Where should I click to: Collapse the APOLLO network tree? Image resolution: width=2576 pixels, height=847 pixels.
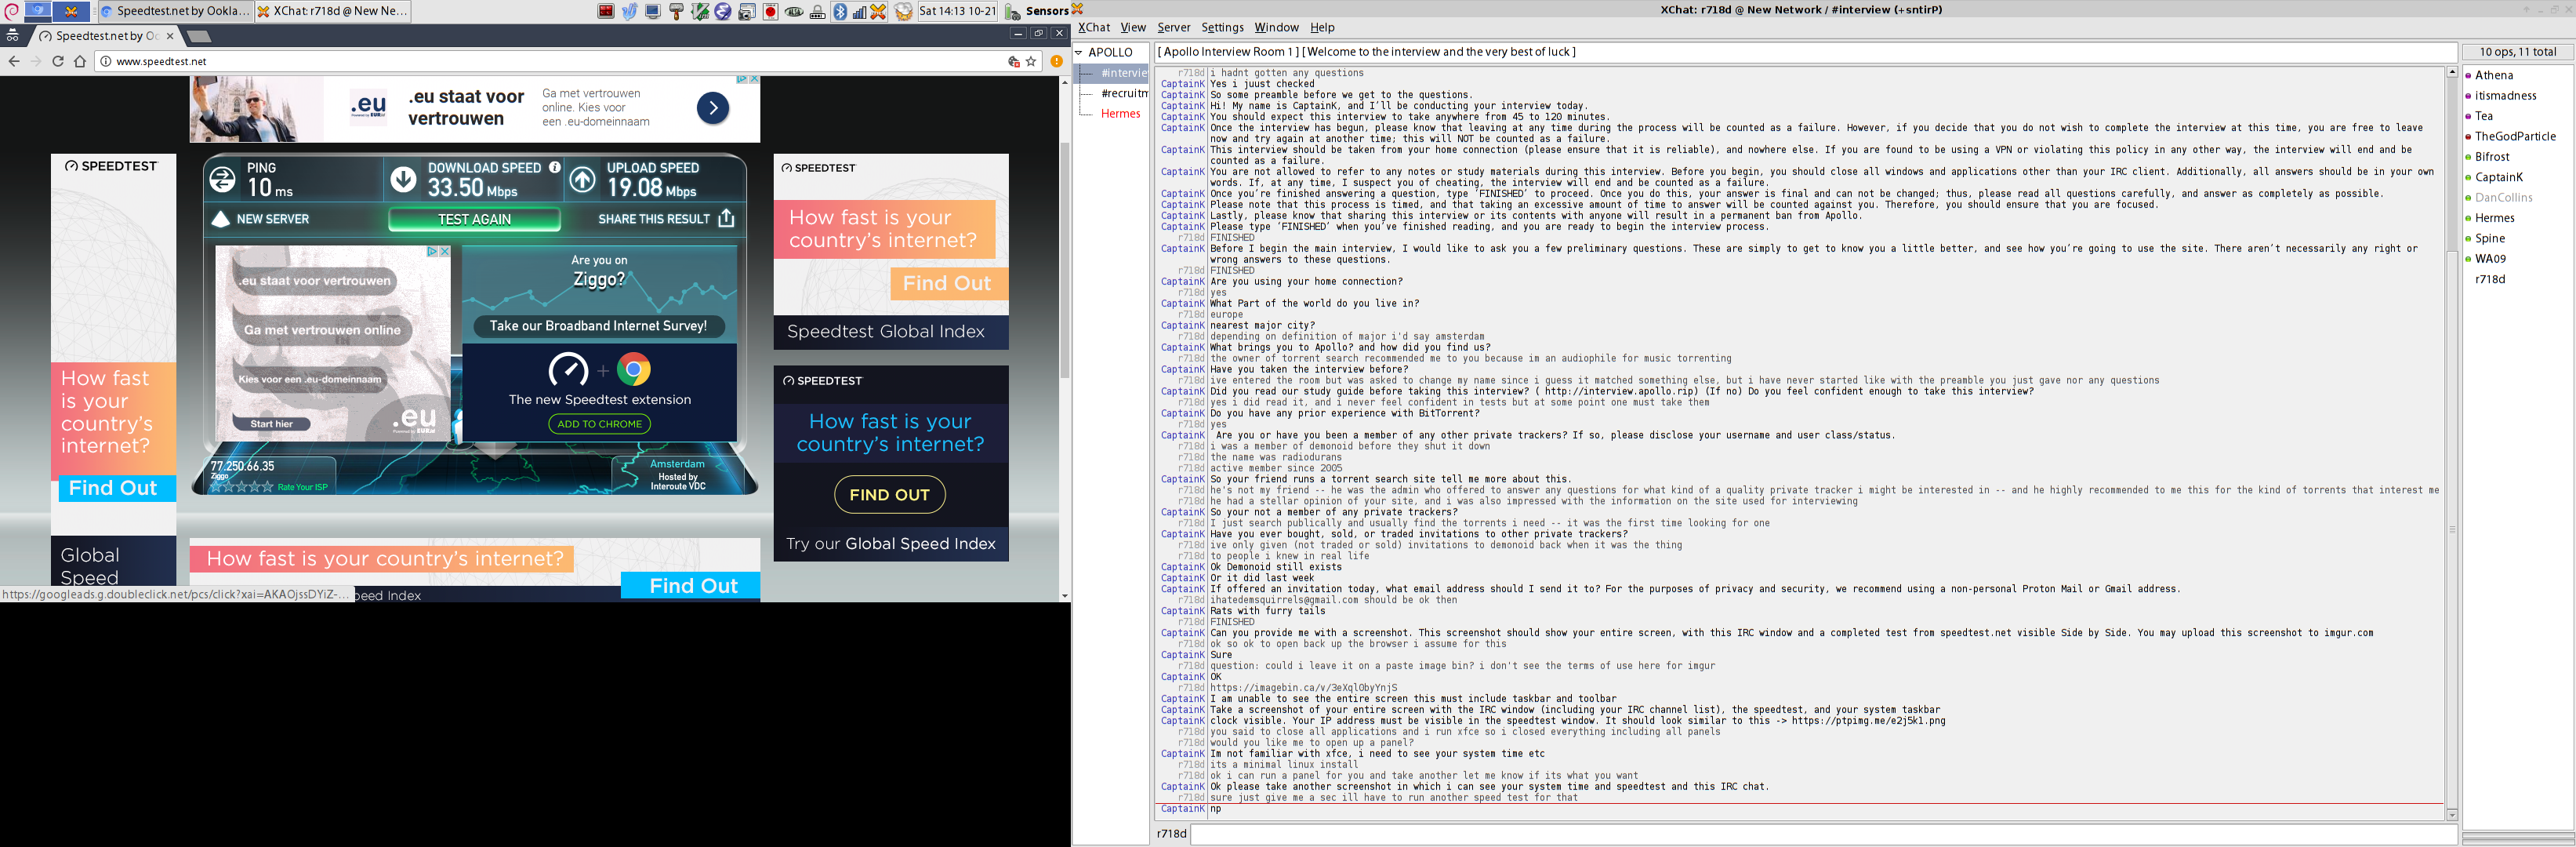click(x=1079, y=52)
